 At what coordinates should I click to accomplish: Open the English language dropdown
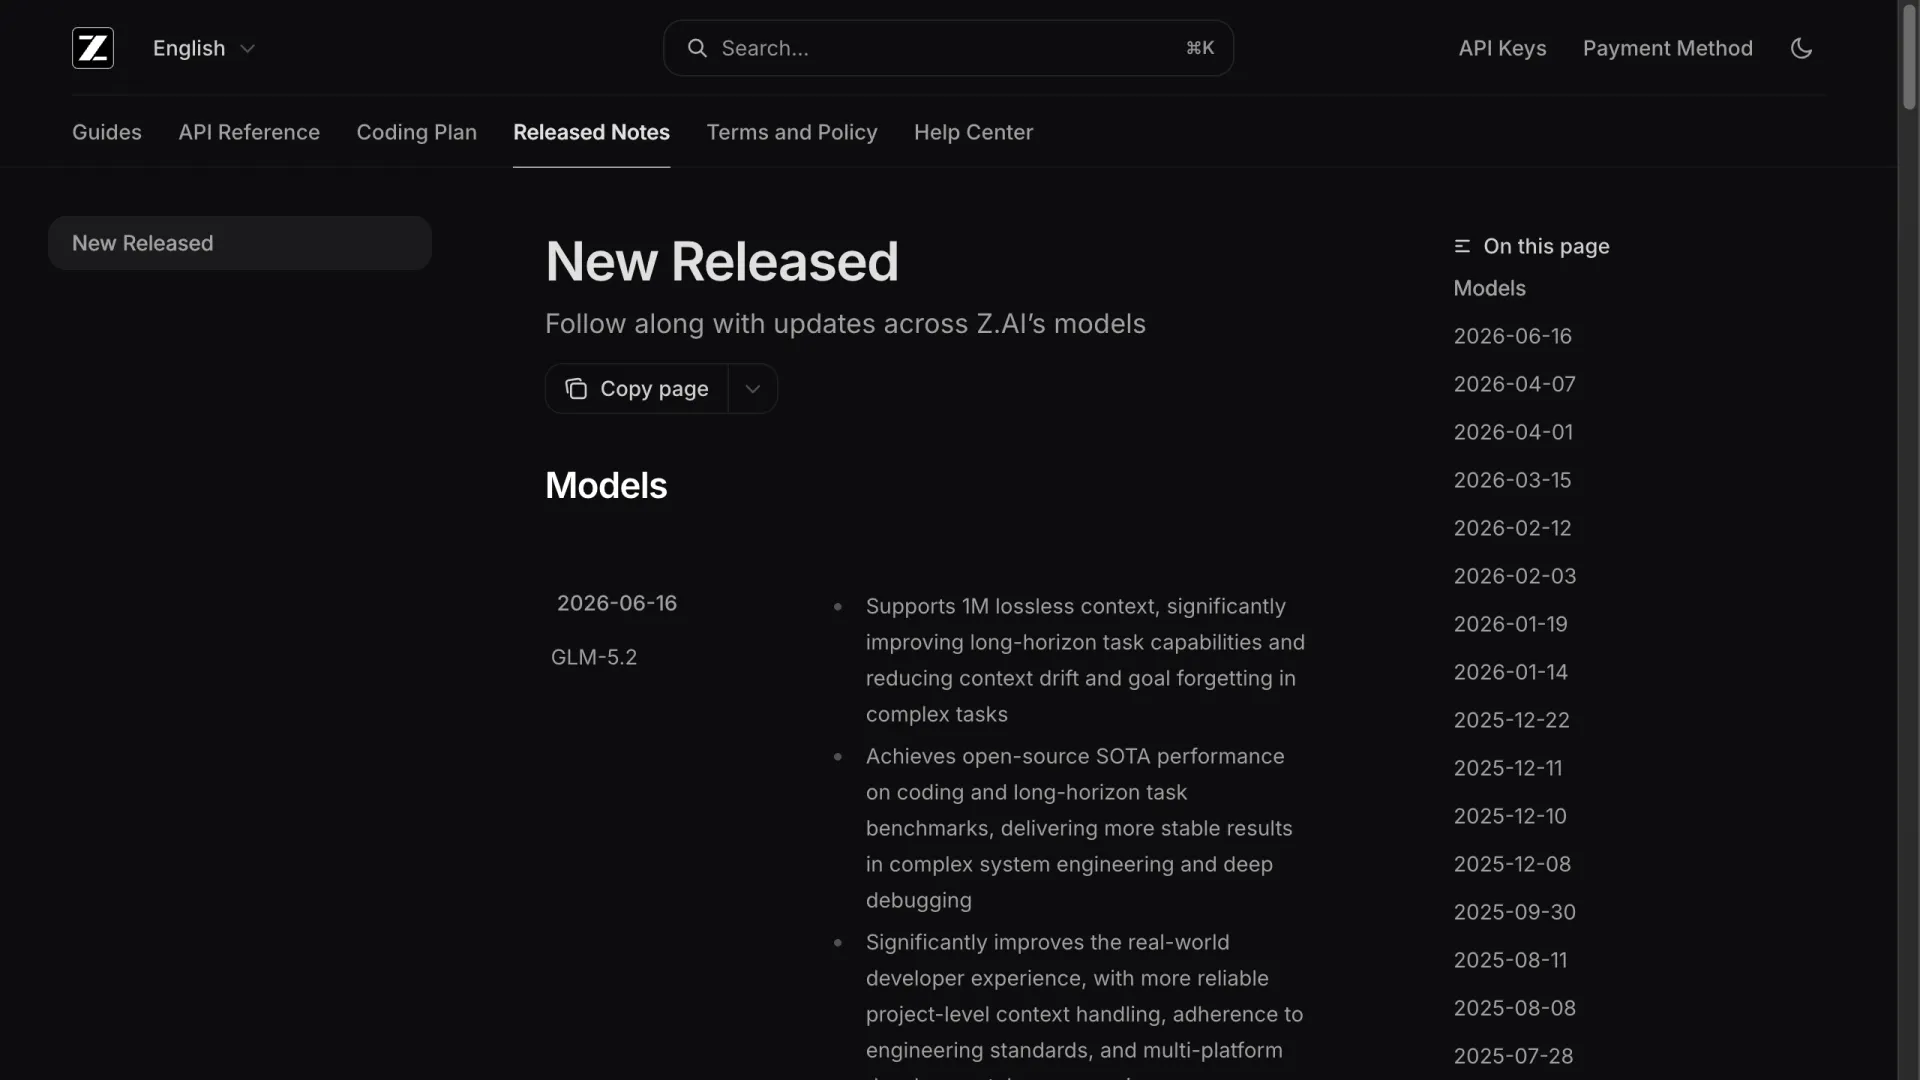point(204,48)
